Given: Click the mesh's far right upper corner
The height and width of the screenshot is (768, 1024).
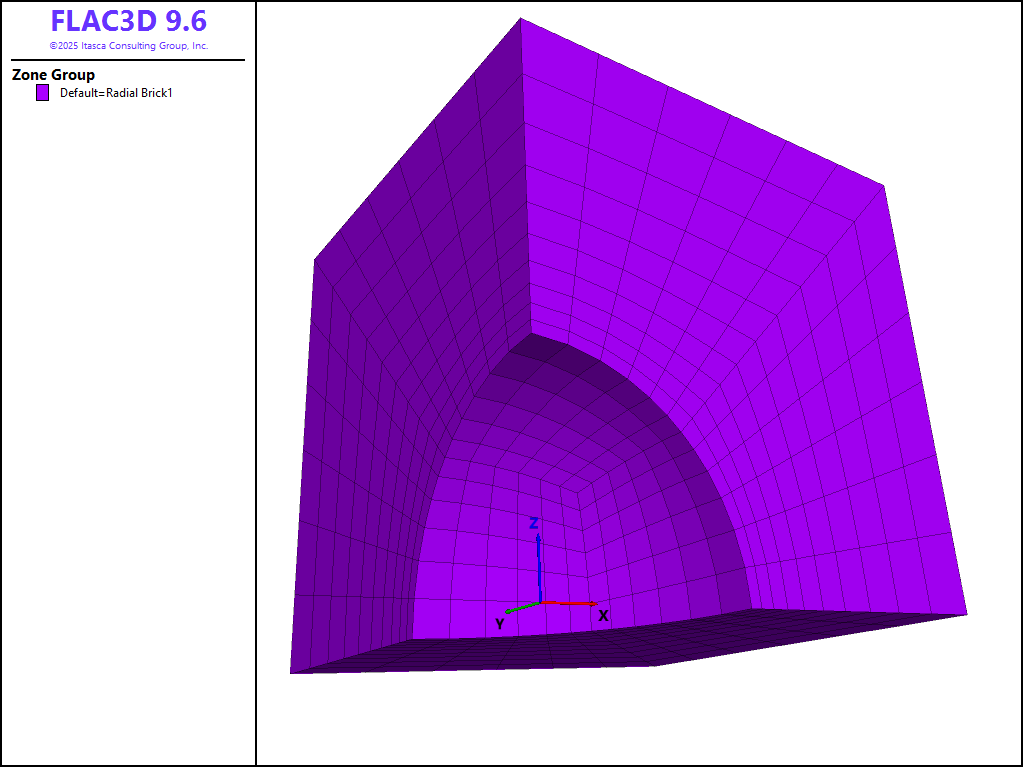Looking at the screenshot, I should 884,185.
